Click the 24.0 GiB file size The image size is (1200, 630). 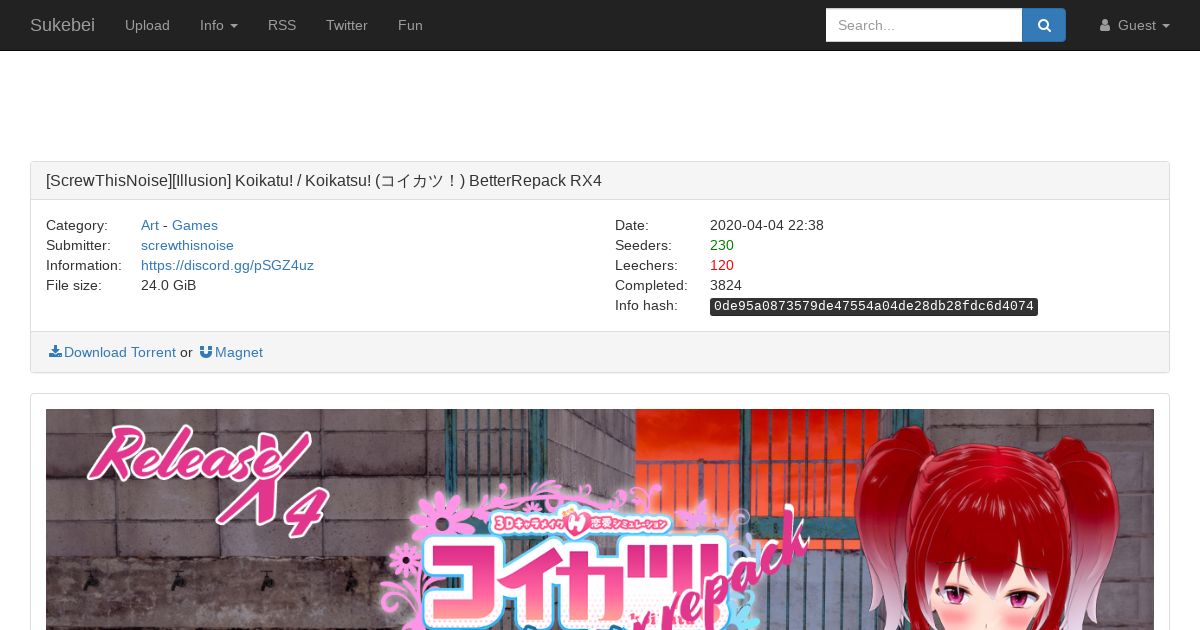168,285
